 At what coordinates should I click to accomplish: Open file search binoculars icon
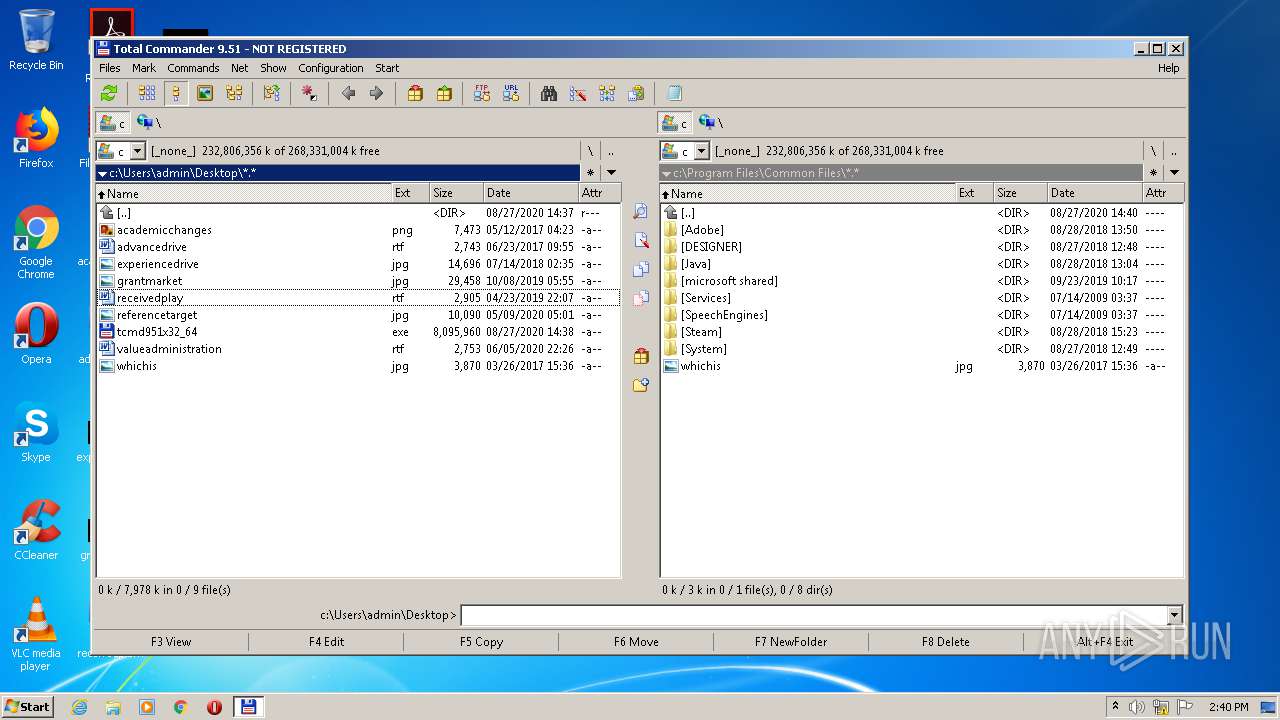(x=549, y=93)
